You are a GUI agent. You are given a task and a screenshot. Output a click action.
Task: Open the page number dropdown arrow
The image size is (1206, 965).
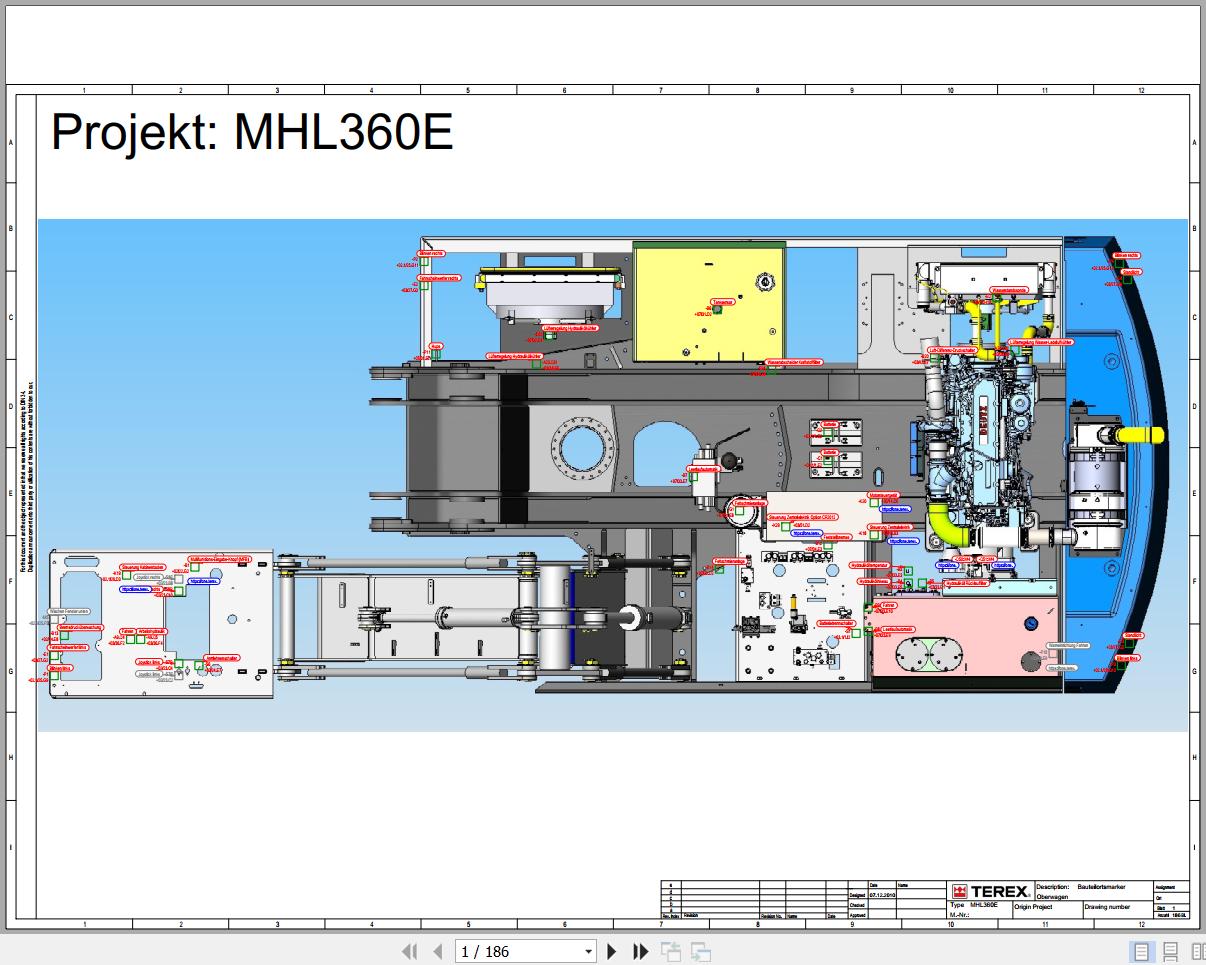pyautogui.click(x=588, y=952)
